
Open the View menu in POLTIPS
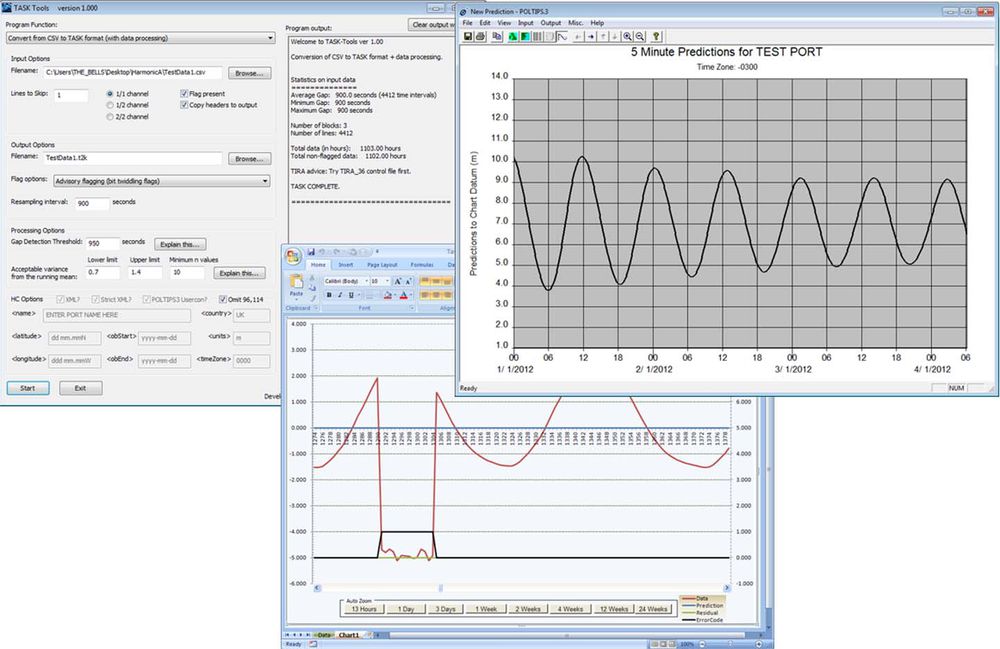tap(504, 23)
